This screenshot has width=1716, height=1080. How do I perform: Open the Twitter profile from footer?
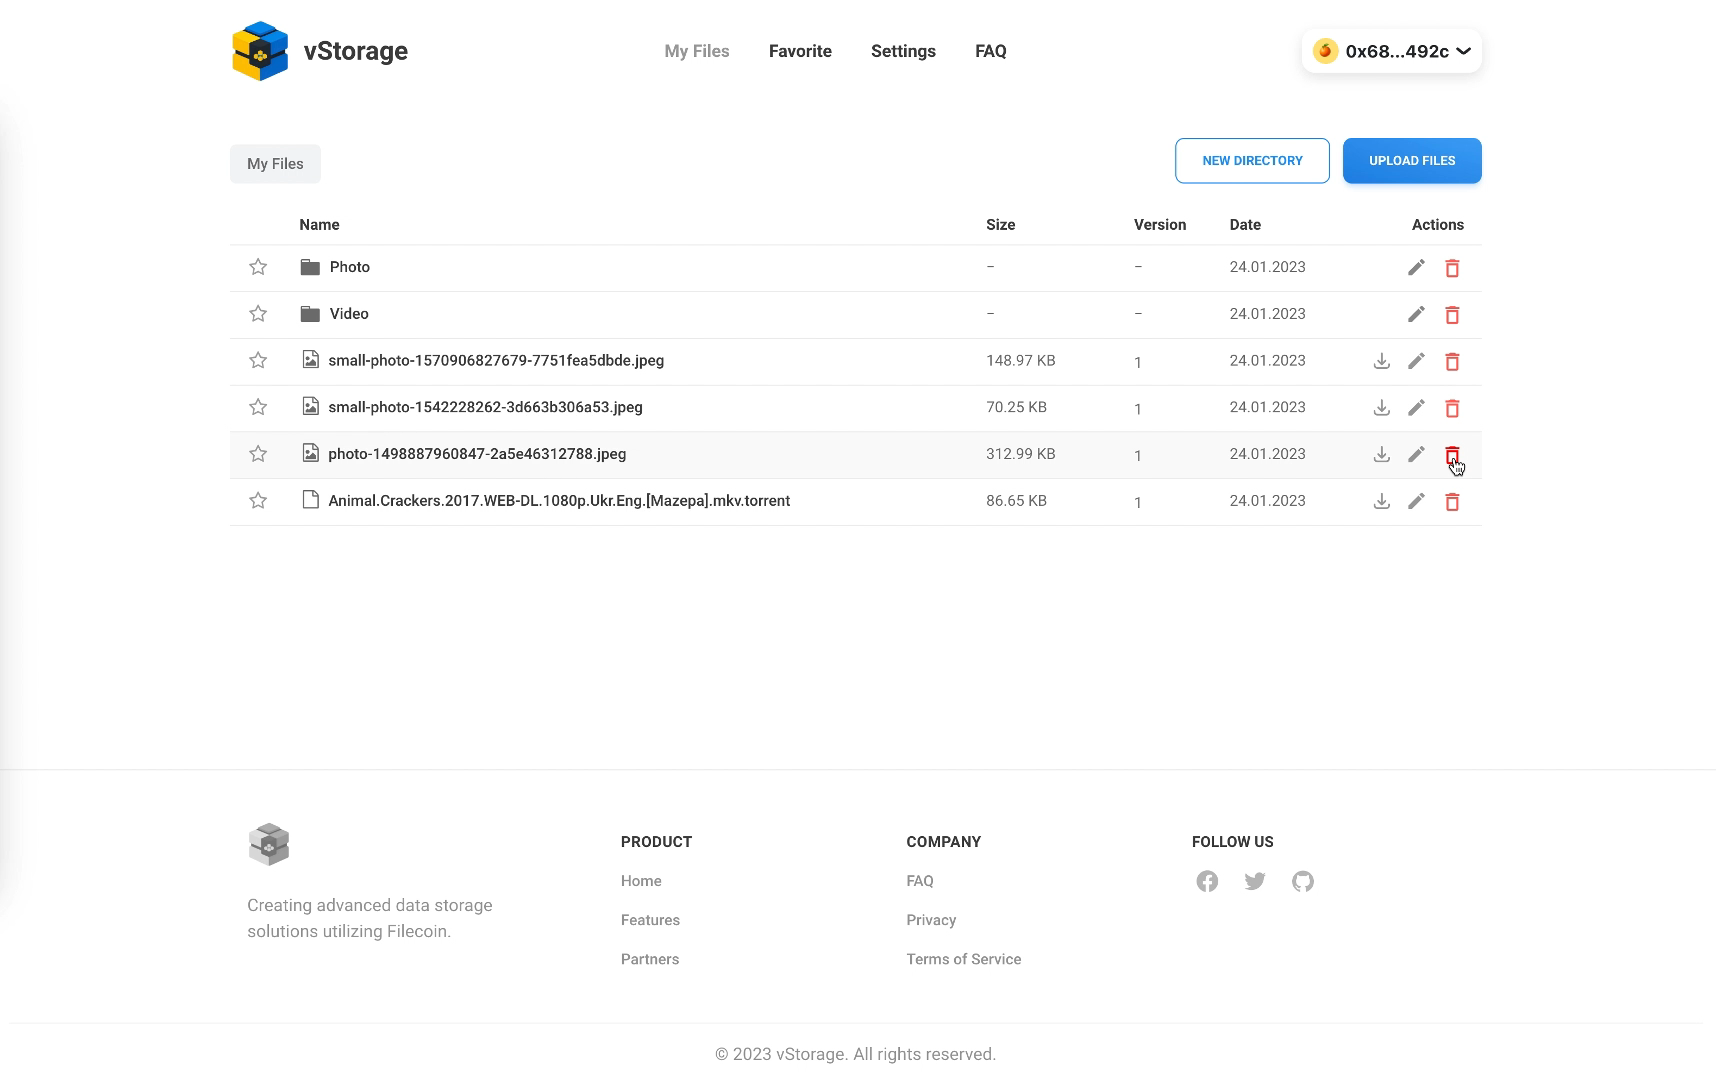(1255, 881)
